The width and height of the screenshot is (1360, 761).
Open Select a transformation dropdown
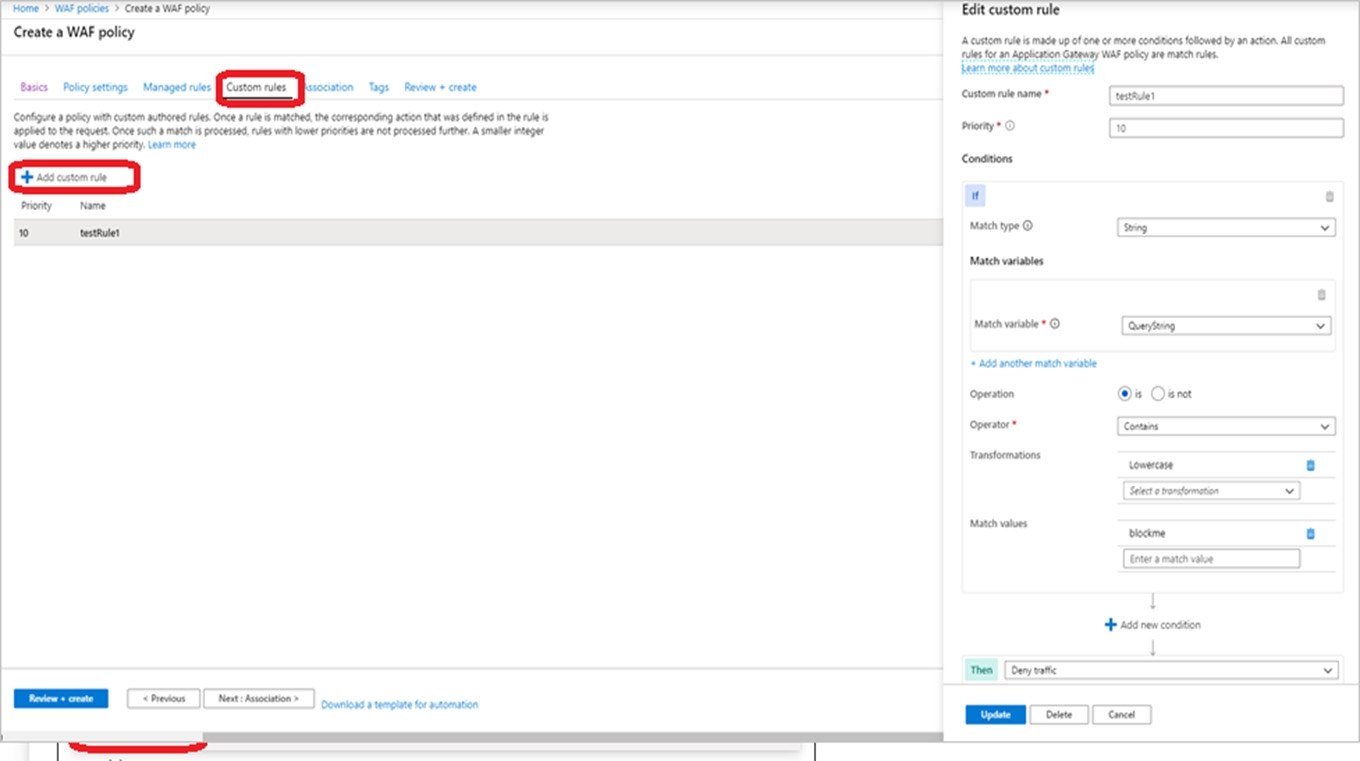[1211, 491]
